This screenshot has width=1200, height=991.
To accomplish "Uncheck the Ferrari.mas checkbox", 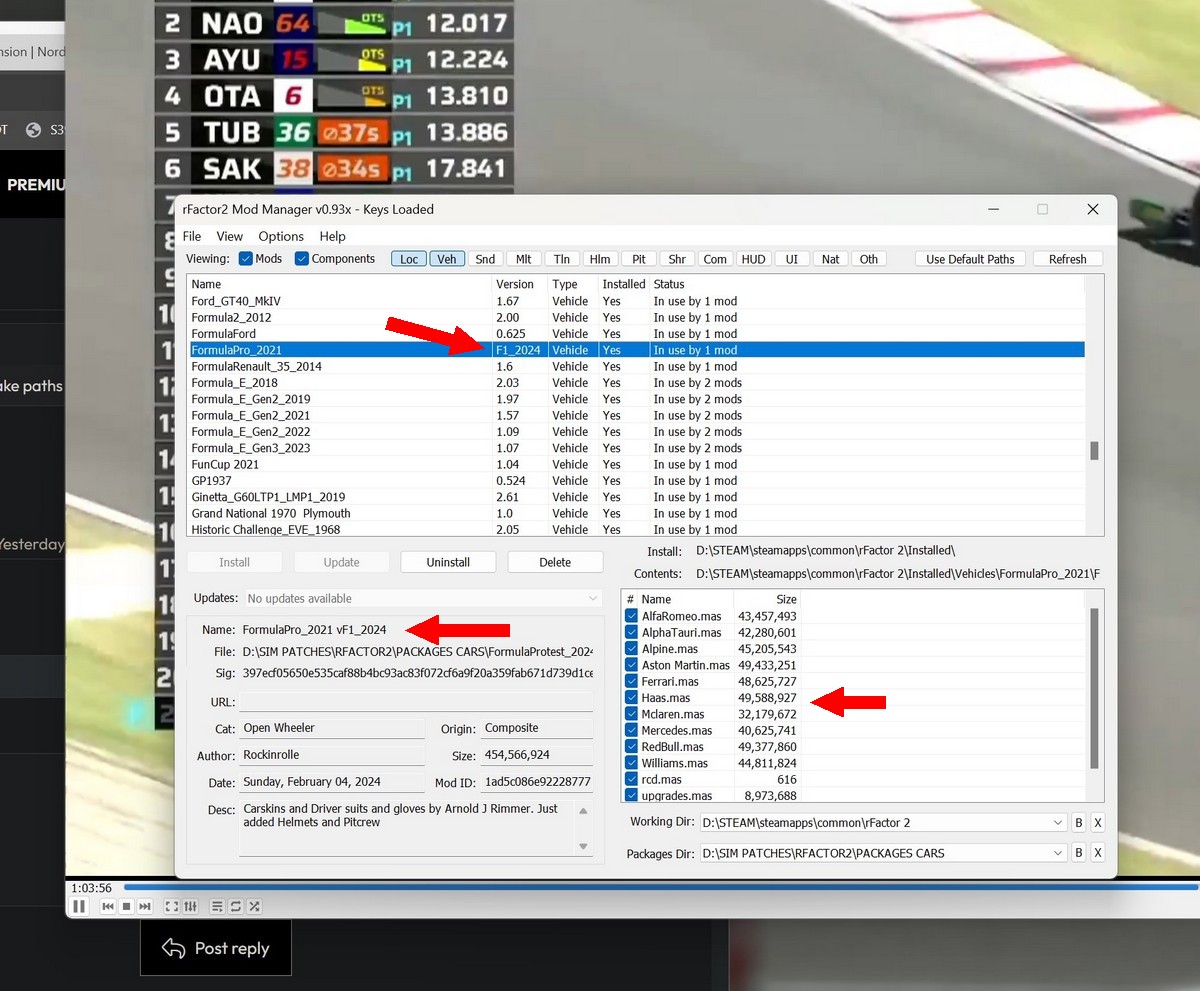I will [x=631, y=681].
